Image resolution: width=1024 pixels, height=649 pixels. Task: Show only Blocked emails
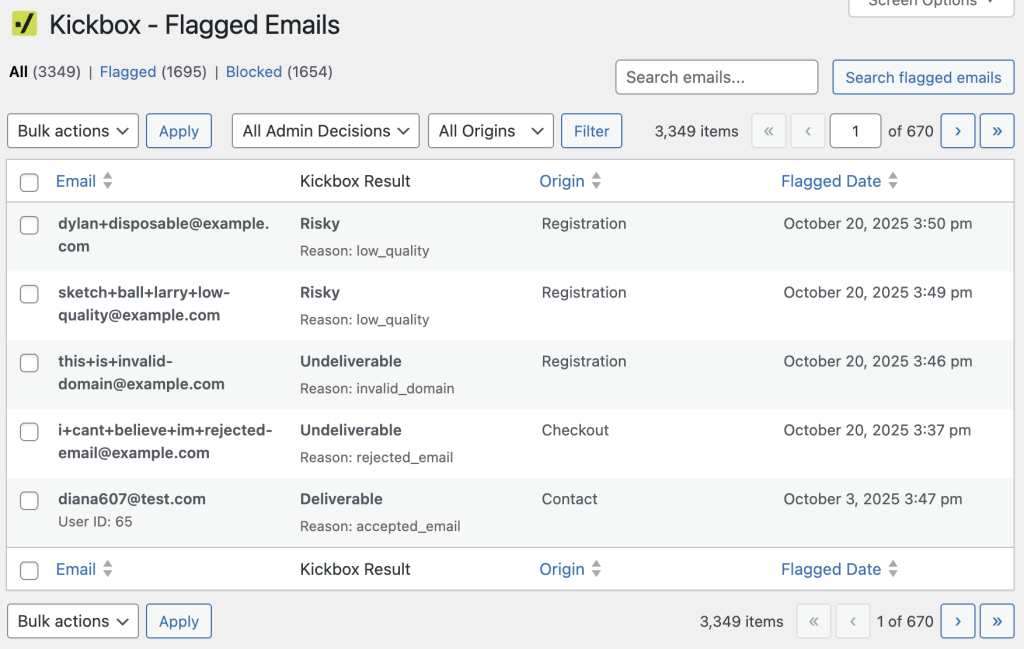click(254, 72)
